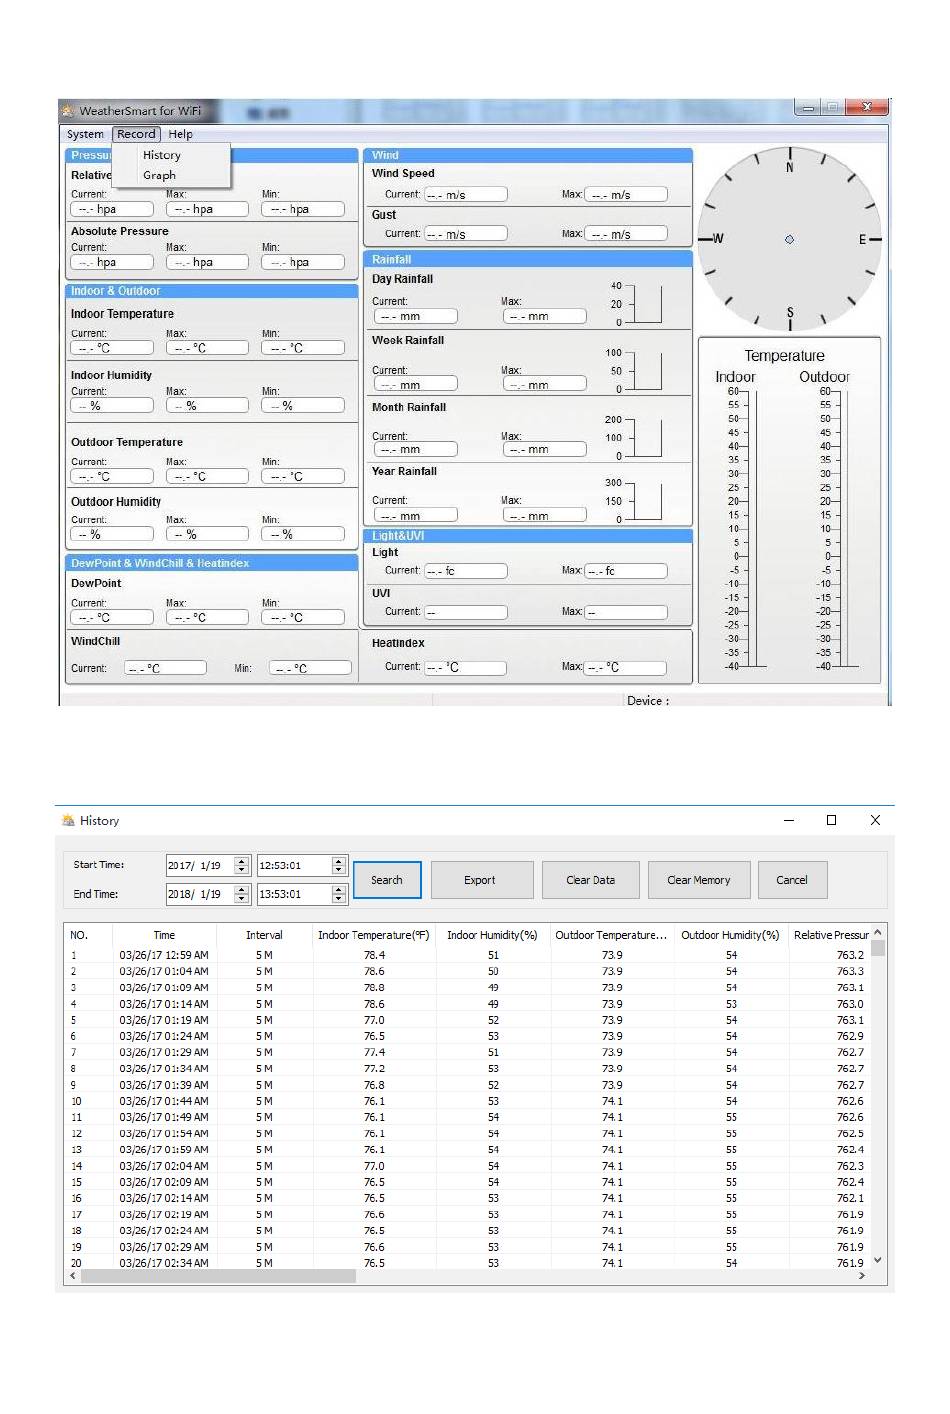The image size is (950, 1414).
Task: Minimize the History window
Action: [x=789, y=820]
